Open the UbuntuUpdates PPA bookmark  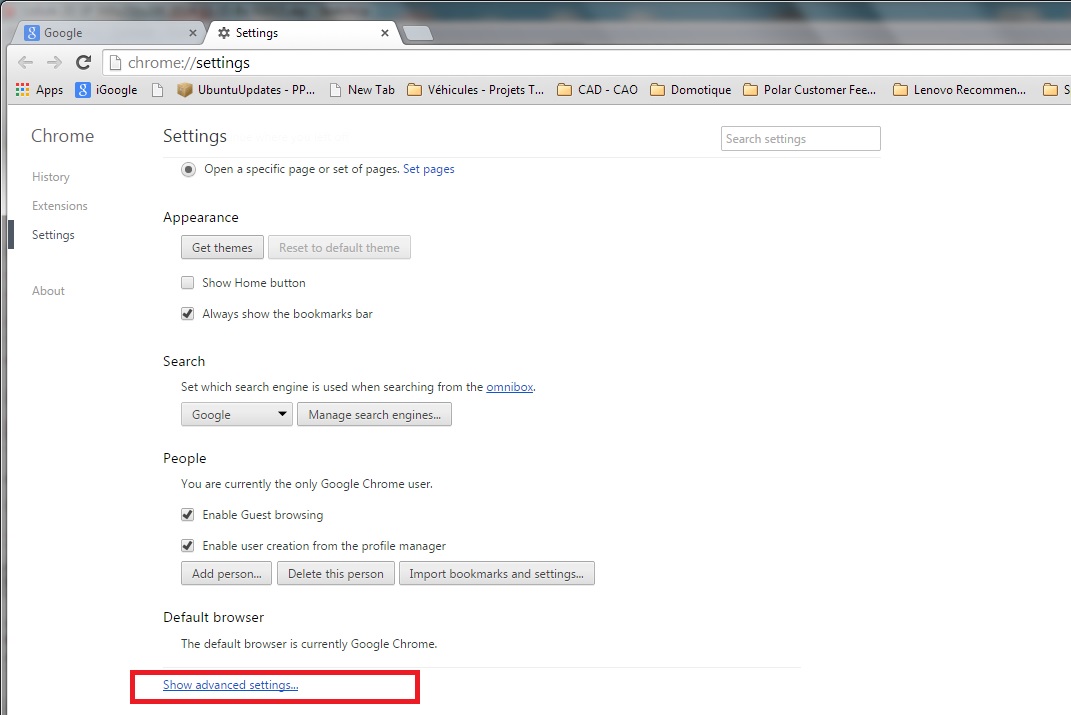click(245, 90)
